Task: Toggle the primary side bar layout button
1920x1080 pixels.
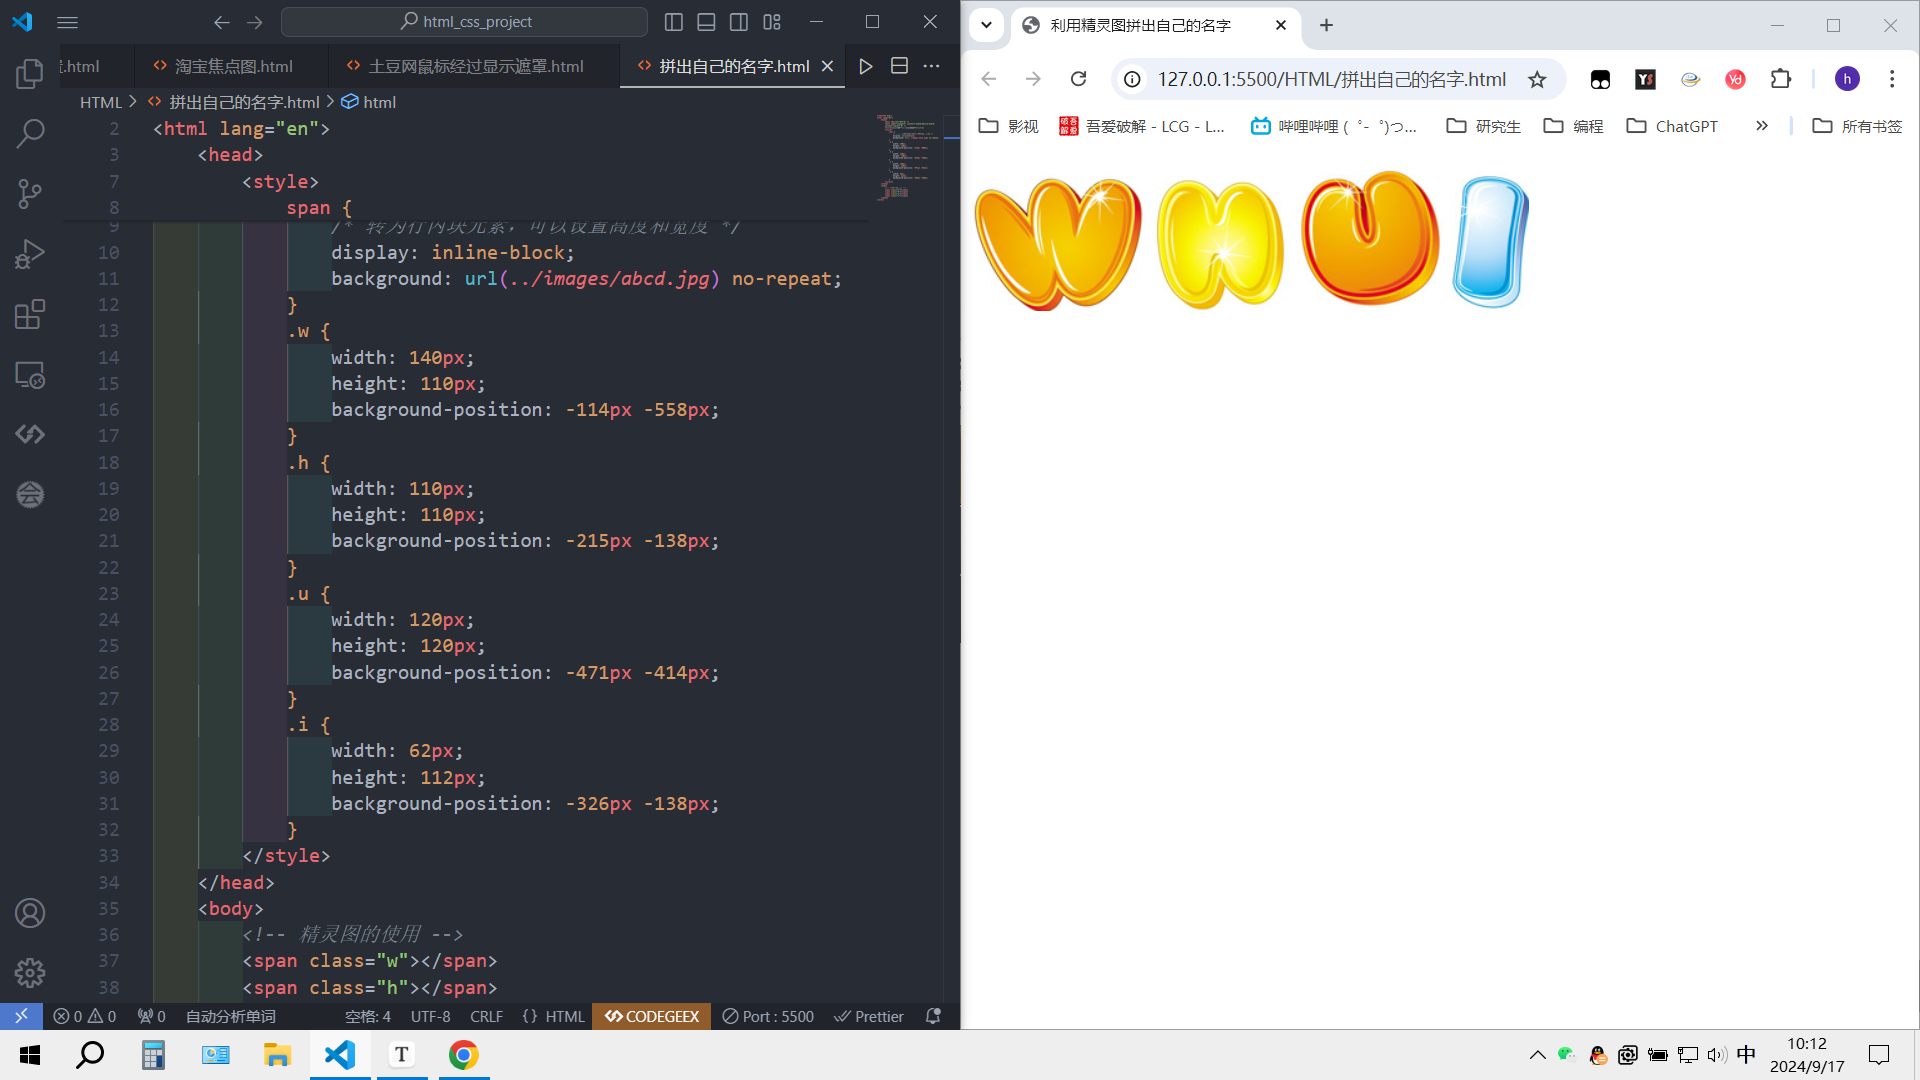Action: 674,22
